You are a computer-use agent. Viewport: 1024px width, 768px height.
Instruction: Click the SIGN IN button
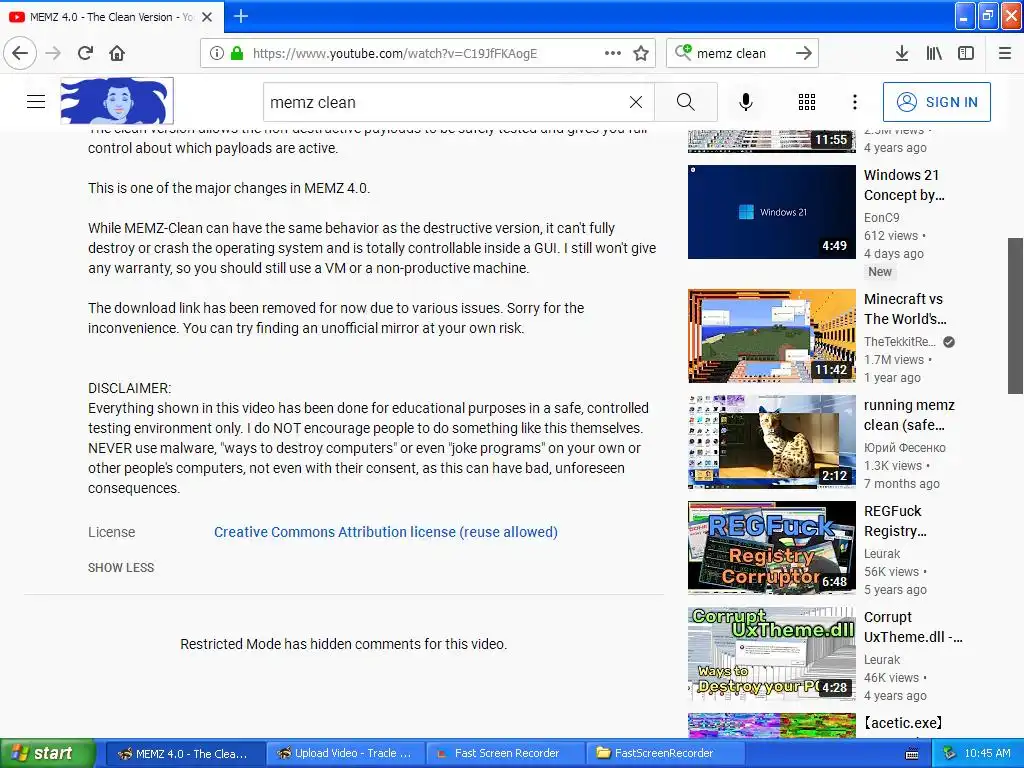point(936,102)
